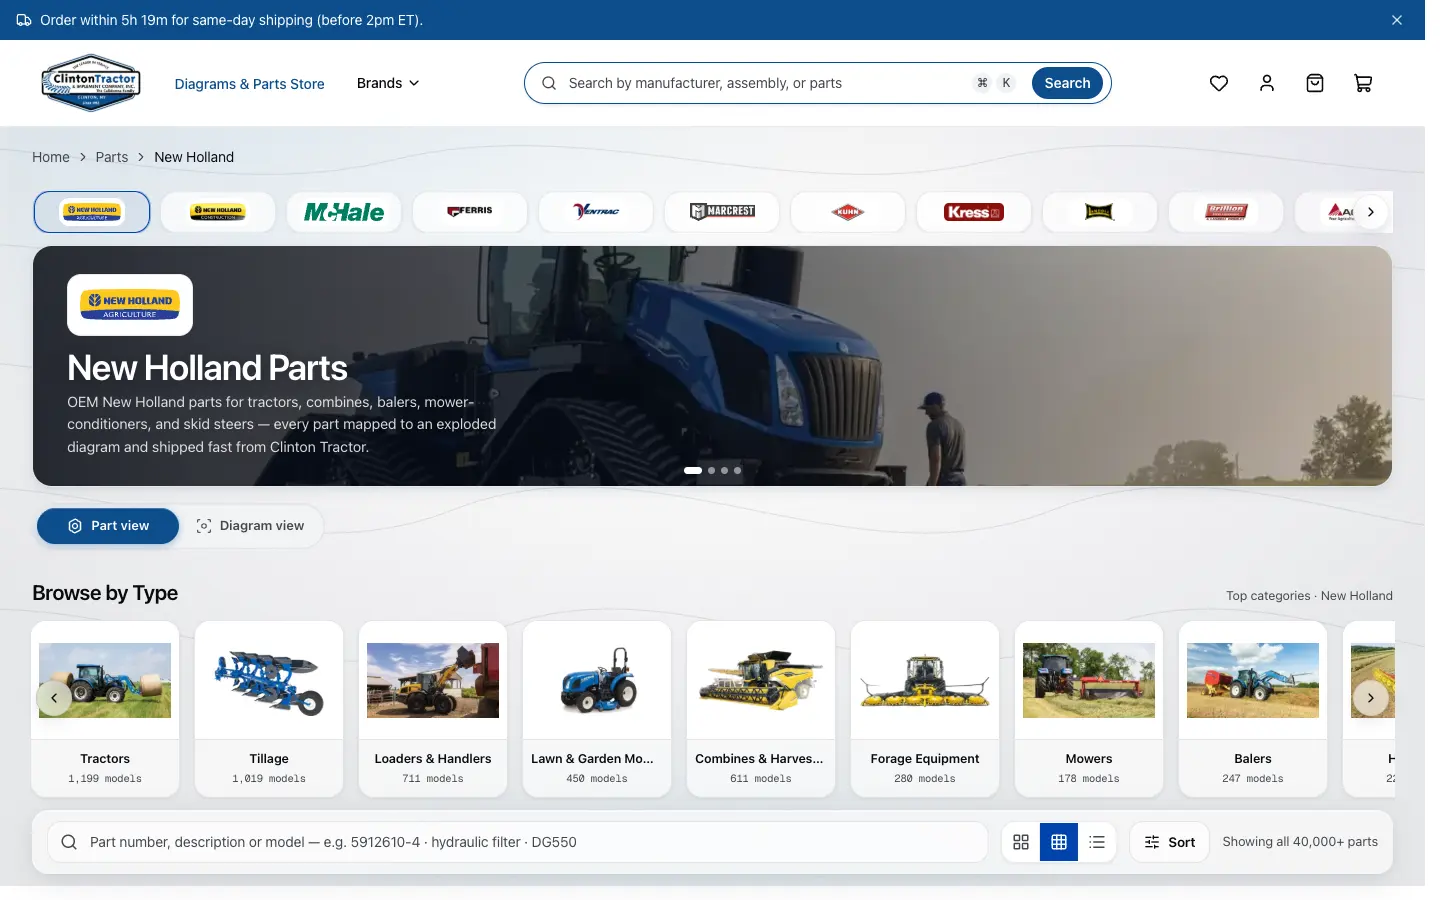Select the McHale brand chip
Screen dimensions: 1440x900
tap(344, 212)
